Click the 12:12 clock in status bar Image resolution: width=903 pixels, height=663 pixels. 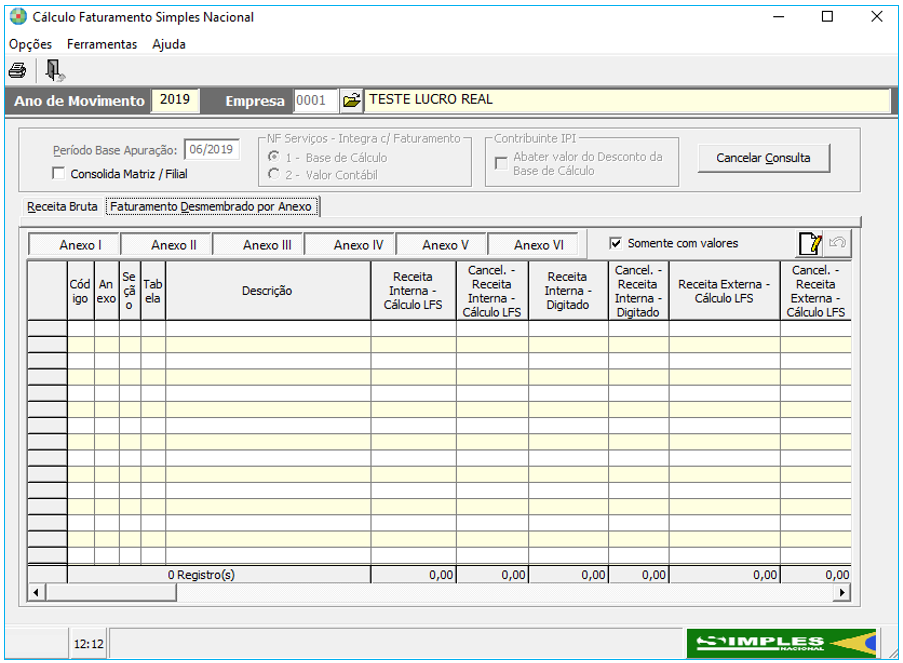point(89,644)
